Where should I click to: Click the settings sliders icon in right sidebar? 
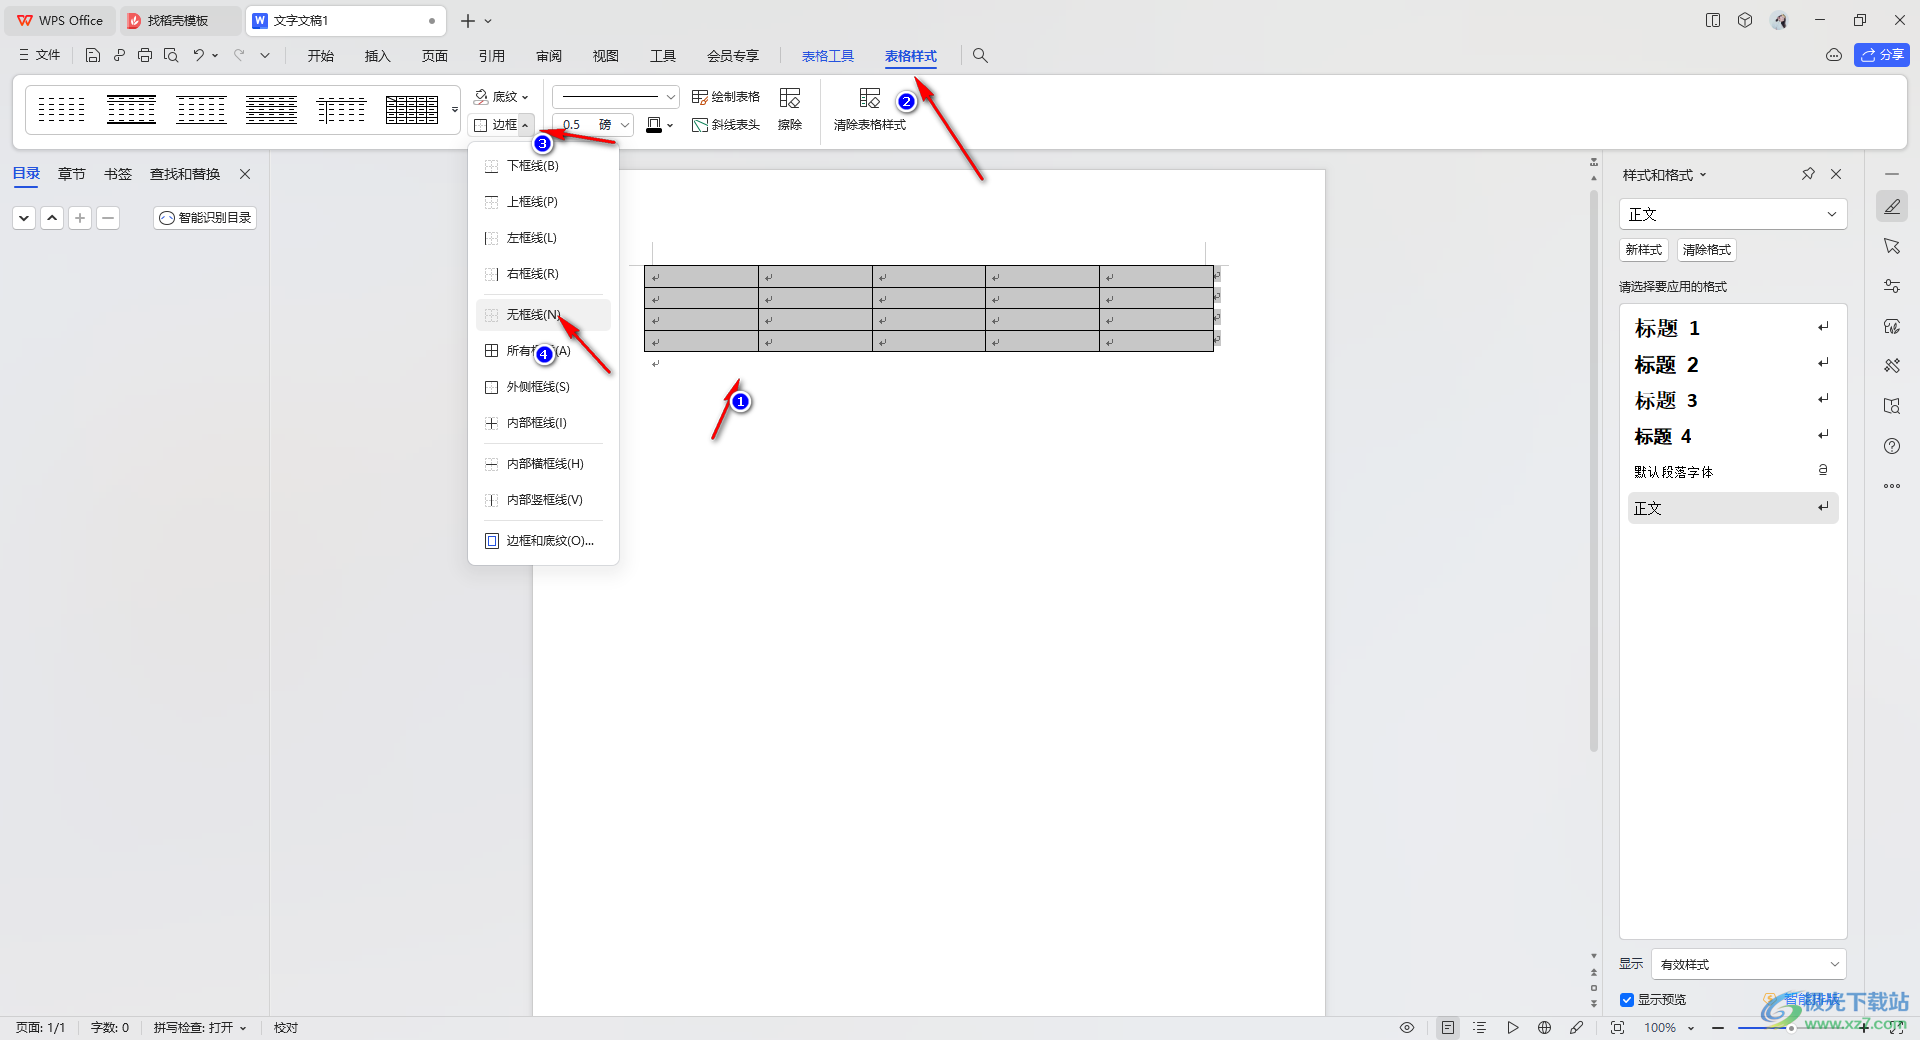point(1892,286)
